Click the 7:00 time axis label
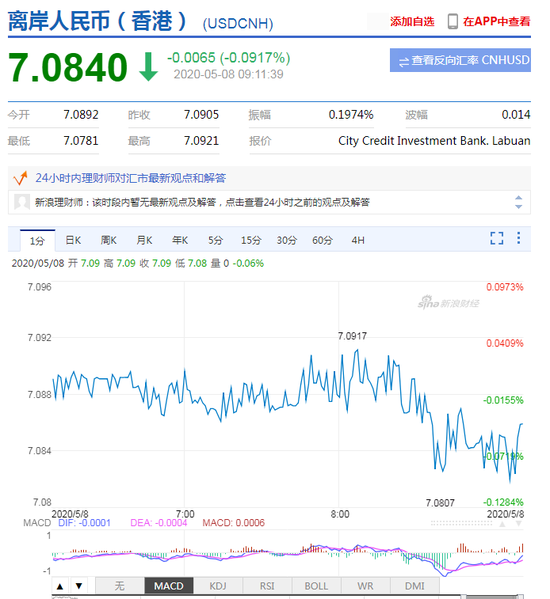Screen dimensions: 550x599 [x=185, y=514]
